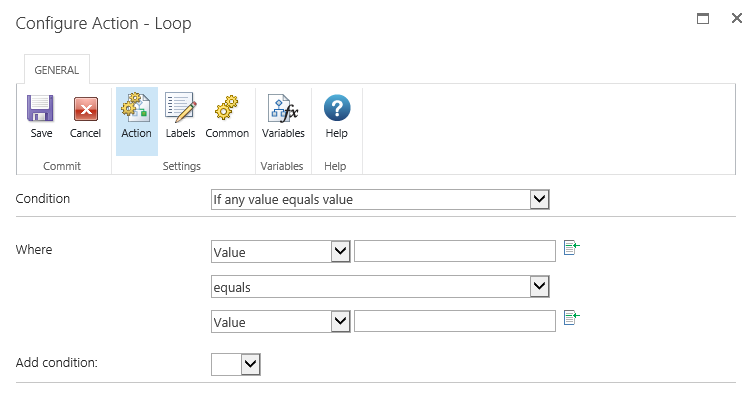Open the second Value type dropdown
750x401 pixels.
point(340,322)
